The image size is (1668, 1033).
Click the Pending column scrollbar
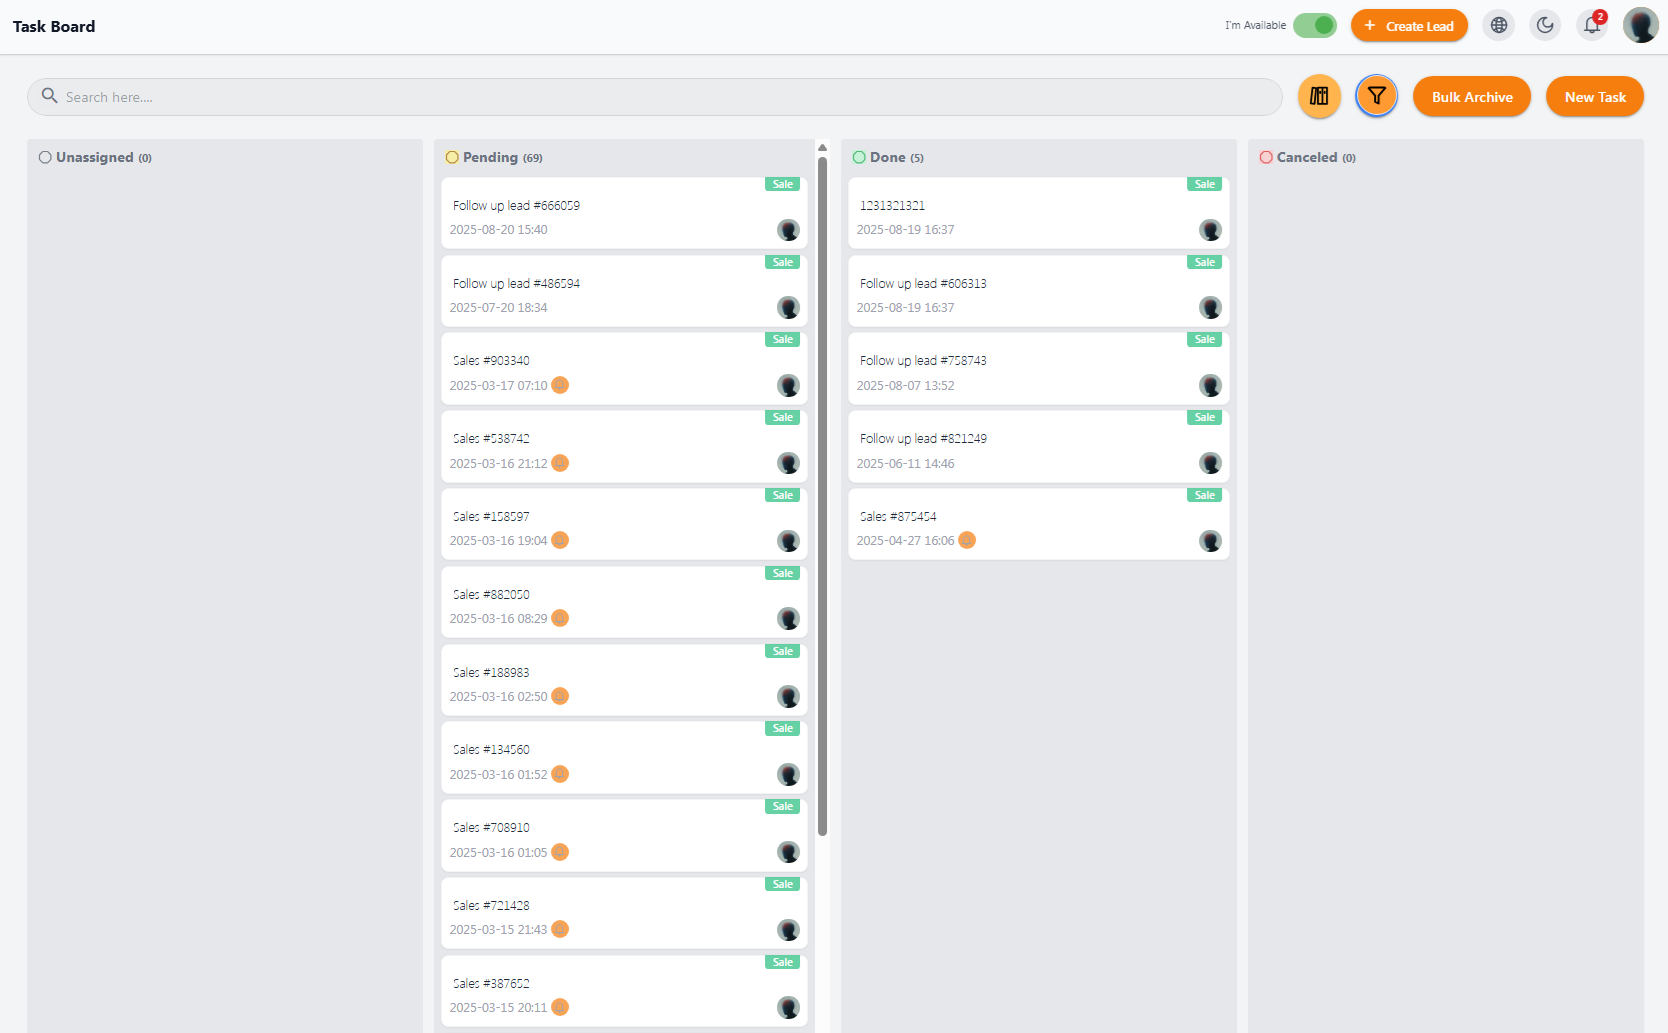point(822,496)
